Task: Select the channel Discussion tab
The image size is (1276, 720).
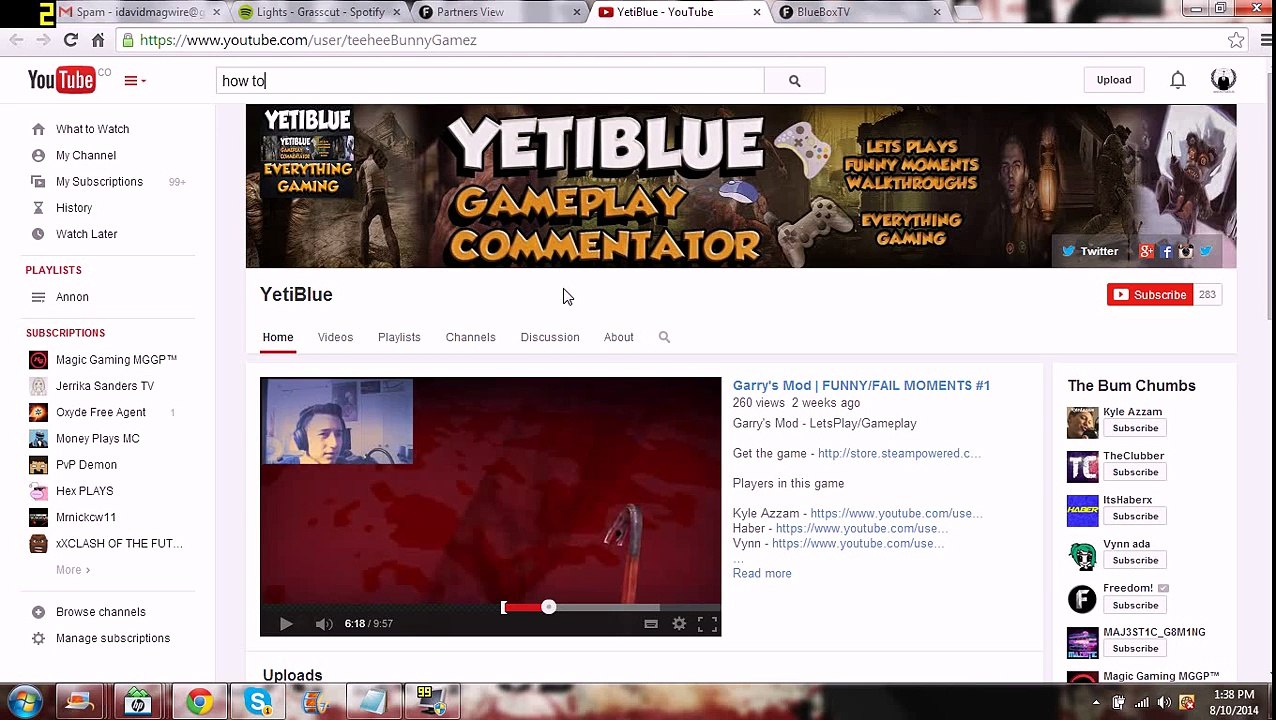Action: point(550,337)
